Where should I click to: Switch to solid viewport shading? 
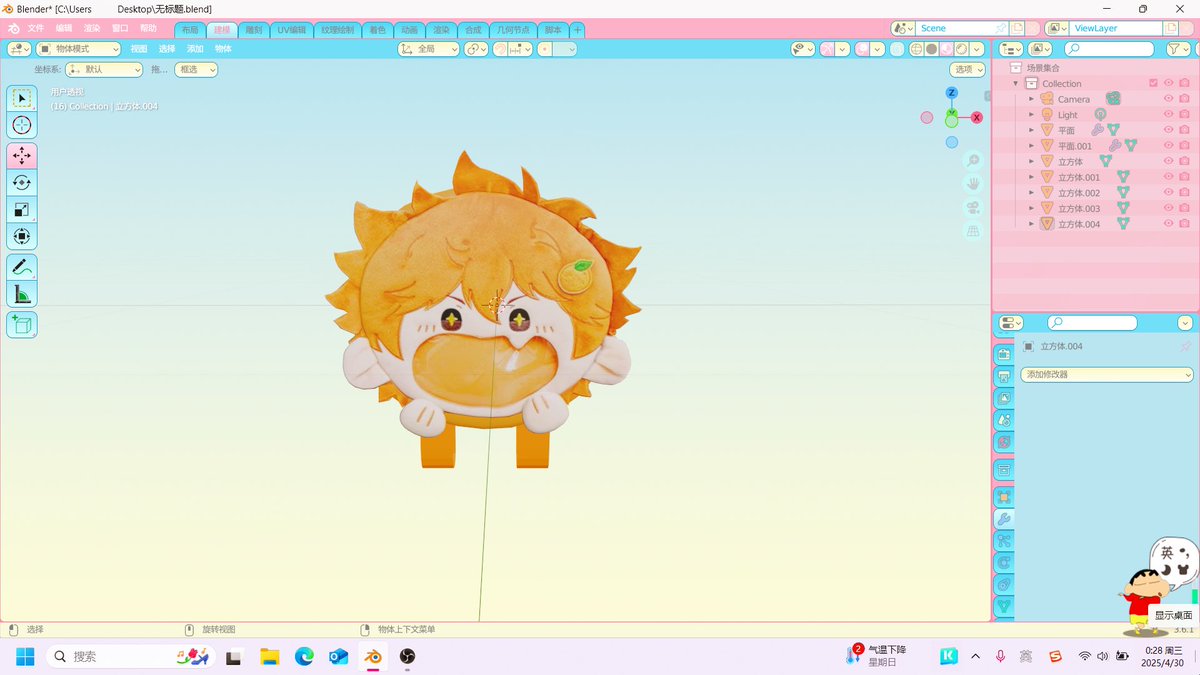pos(932,48)
